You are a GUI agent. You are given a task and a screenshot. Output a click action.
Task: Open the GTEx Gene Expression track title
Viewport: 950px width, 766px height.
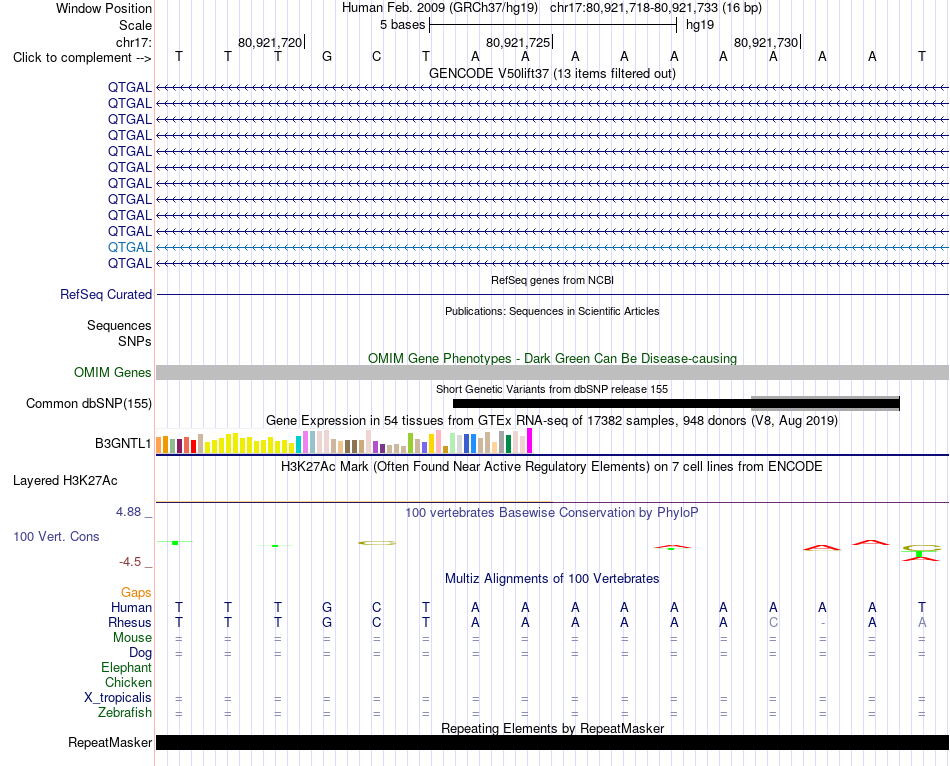[x=552, y=421]
